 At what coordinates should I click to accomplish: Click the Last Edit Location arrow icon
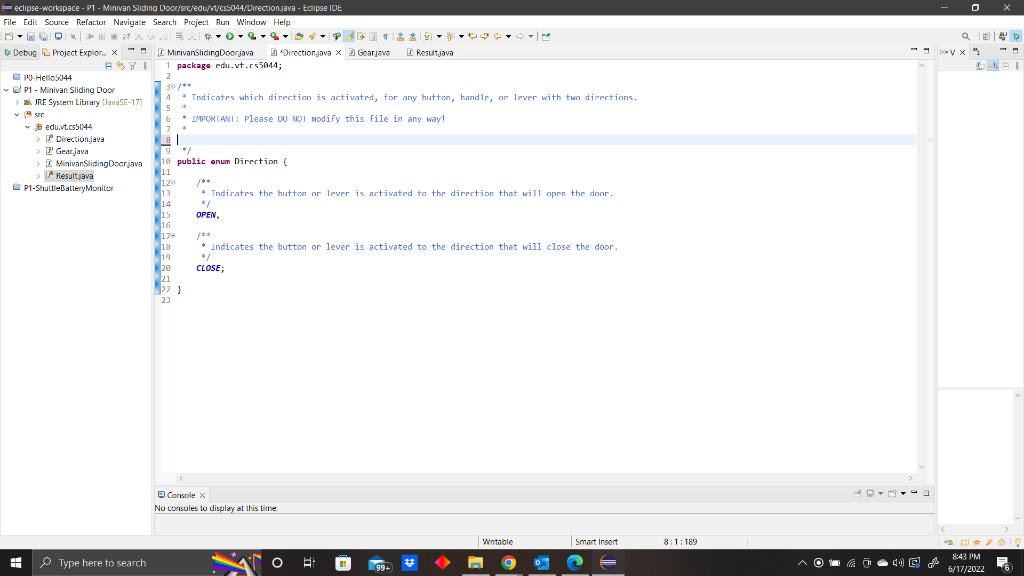(473, 36)
